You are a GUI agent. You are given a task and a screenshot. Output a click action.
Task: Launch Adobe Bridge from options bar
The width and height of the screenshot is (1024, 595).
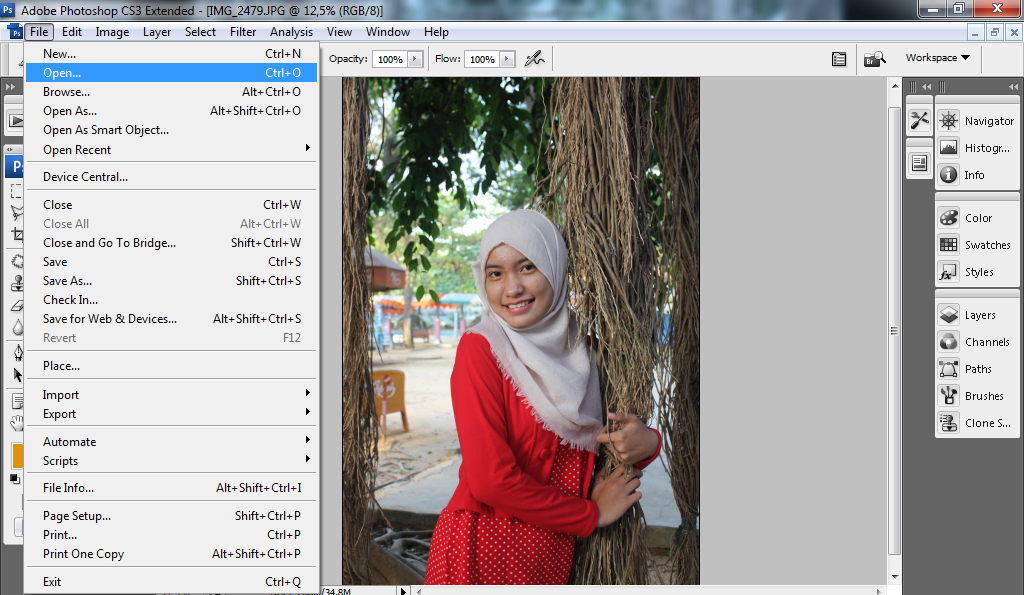(875, 59)
